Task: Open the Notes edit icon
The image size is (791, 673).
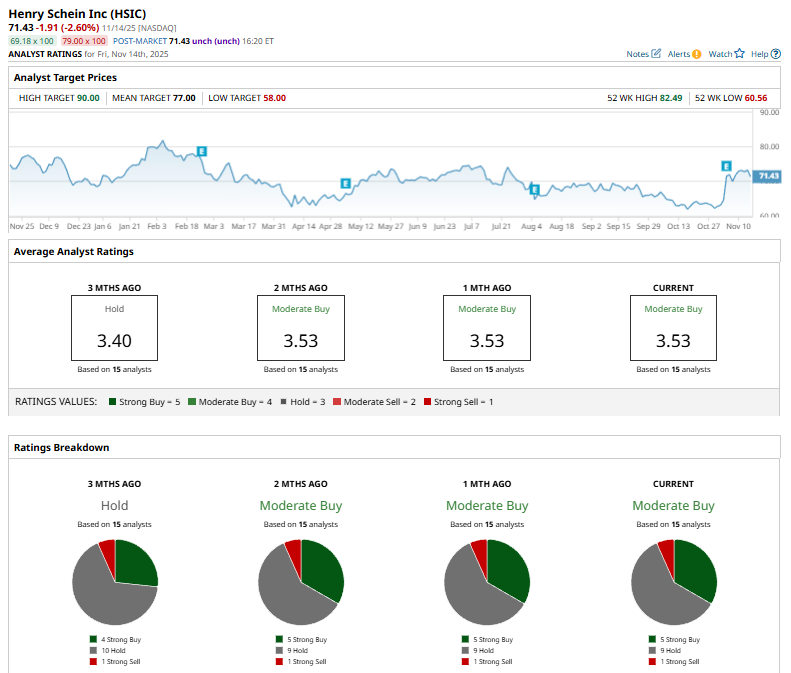Action: coord(656,54)
